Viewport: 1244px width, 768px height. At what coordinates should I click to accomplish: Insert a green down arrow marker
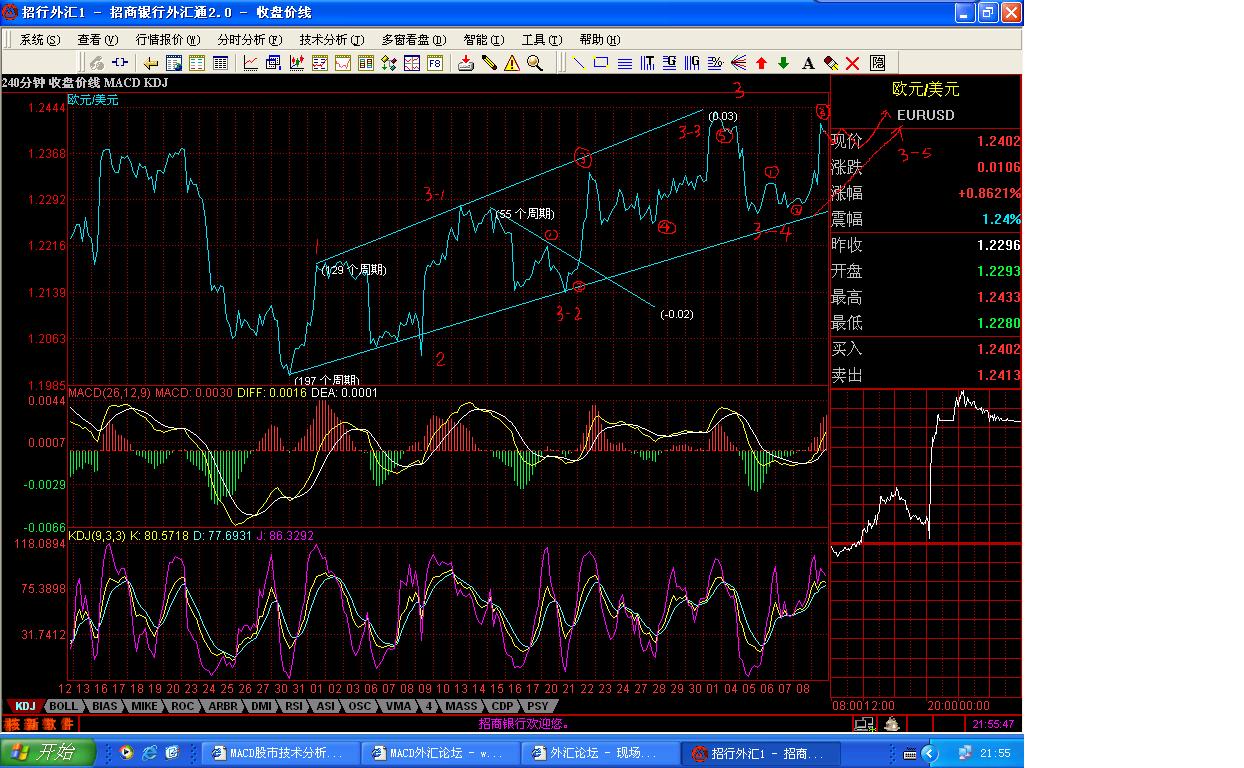coord(784,63)
